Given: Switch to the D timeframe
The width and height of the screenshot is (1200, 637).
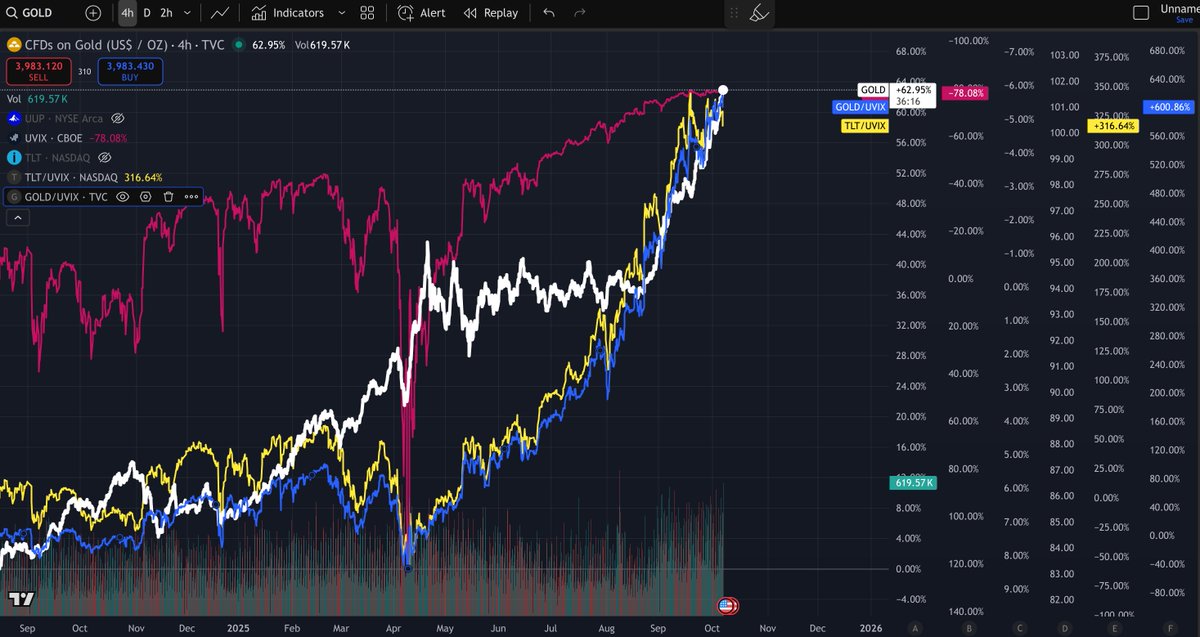Looking at the screenshot, I should [x=147, y=13].
